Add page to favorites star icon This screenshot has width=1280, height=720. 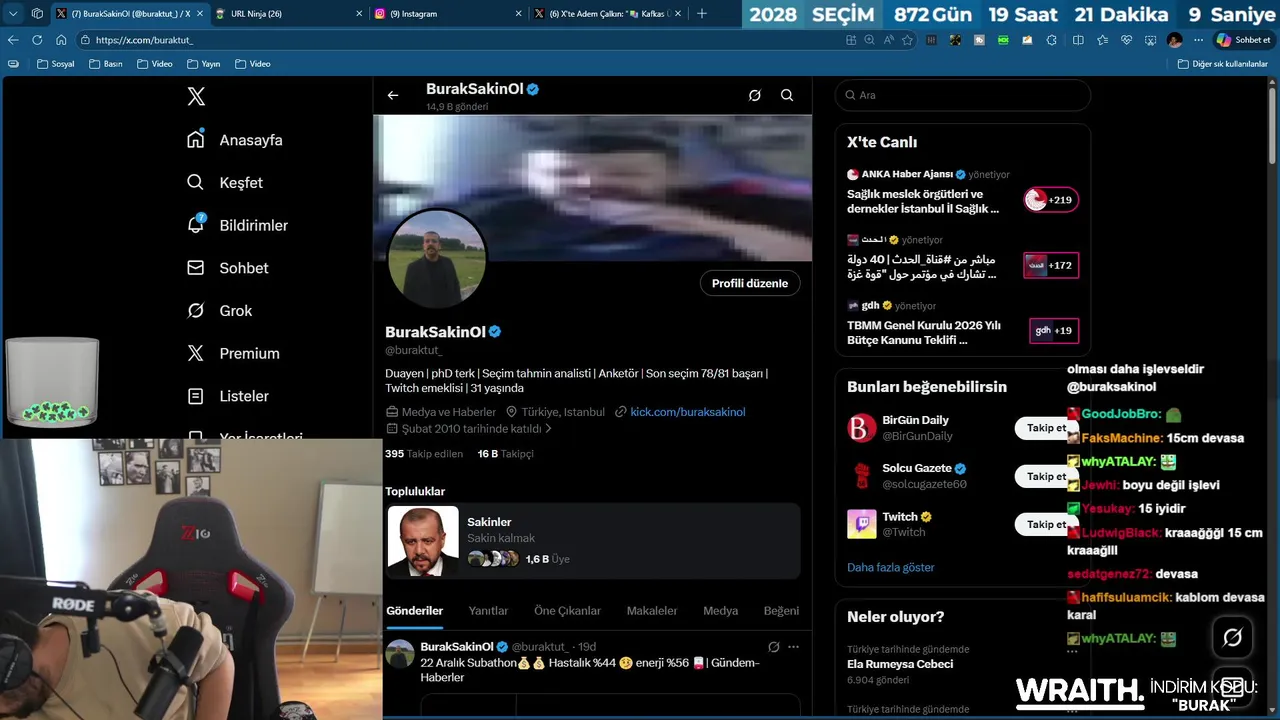[908, 40]
